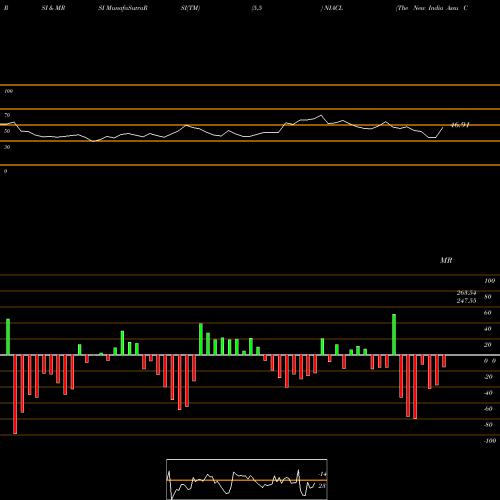Click the MR label above the bar chart

pos(446,260)
